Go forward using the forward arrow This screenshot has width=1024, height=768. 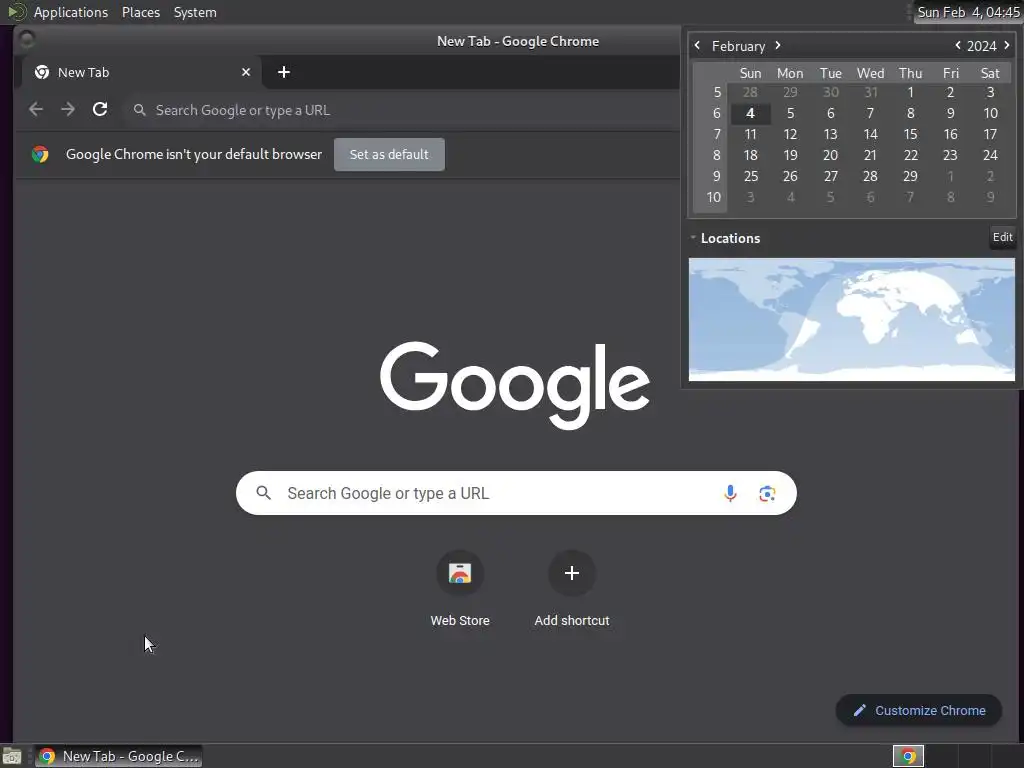tap(68, 109)
